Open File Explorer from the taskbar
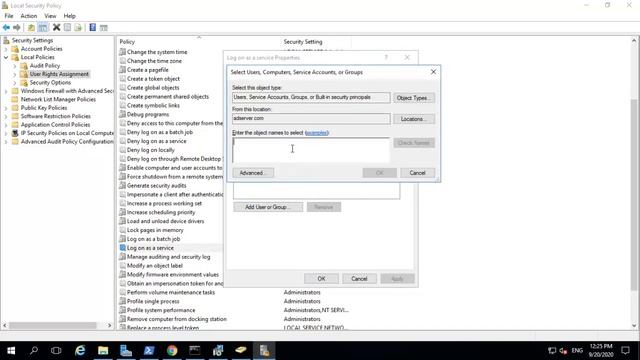Viewport: 640px width, 360px height. [x=103, y=350]
